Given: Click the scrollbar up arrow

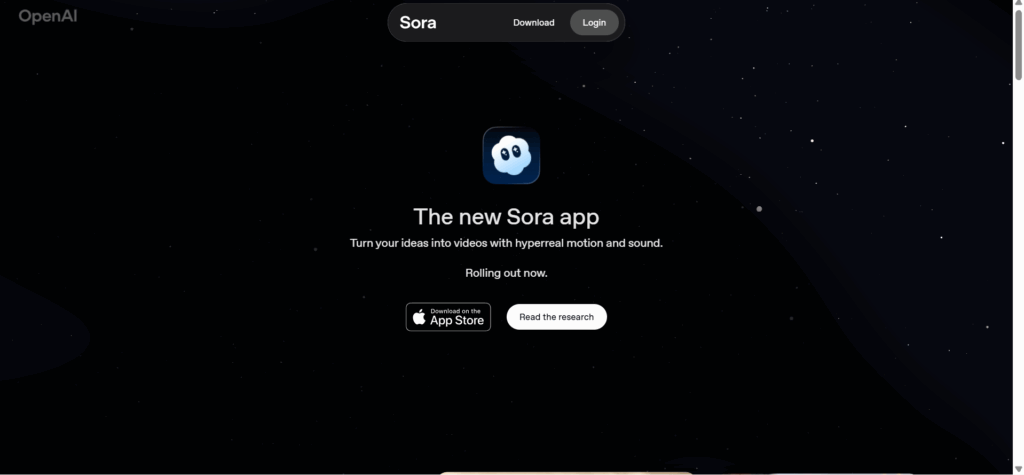Looking at the screenshot, I should (1018, 3).
